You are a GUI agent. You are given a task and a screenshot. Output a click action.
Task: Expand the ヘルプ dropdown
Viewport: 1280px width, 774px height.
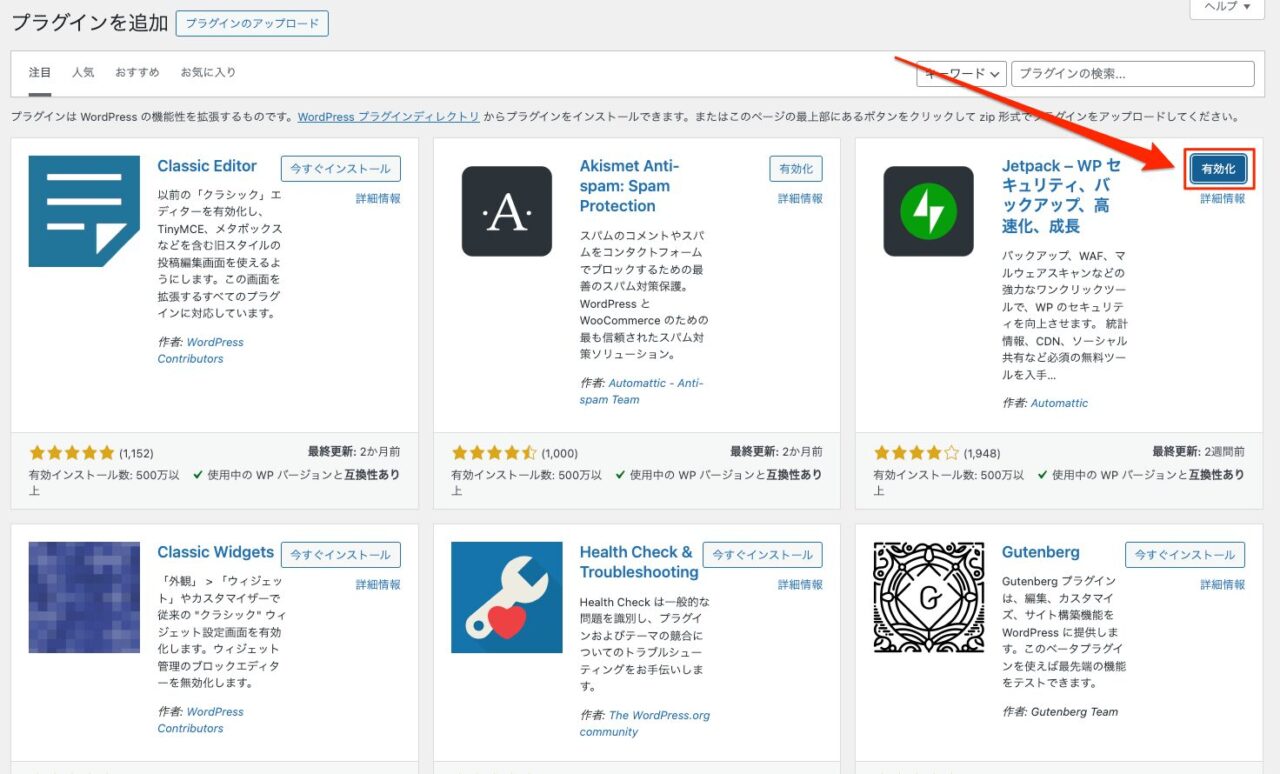[1226, 7]
